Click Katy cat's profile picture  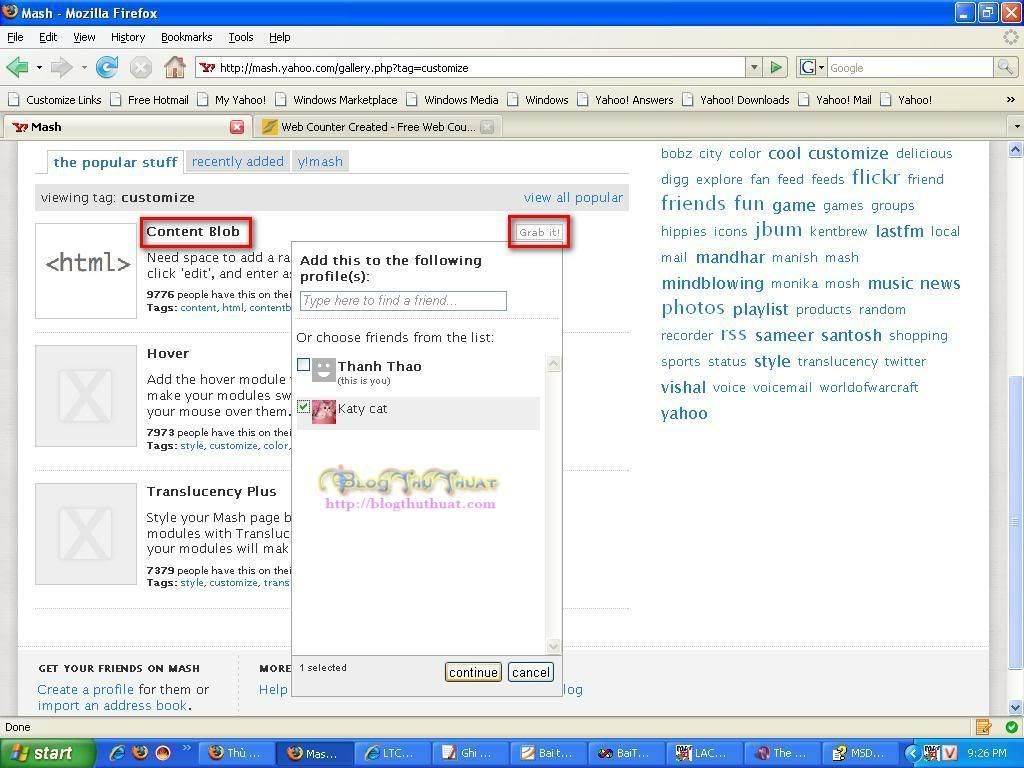click(x=323, y=411)
